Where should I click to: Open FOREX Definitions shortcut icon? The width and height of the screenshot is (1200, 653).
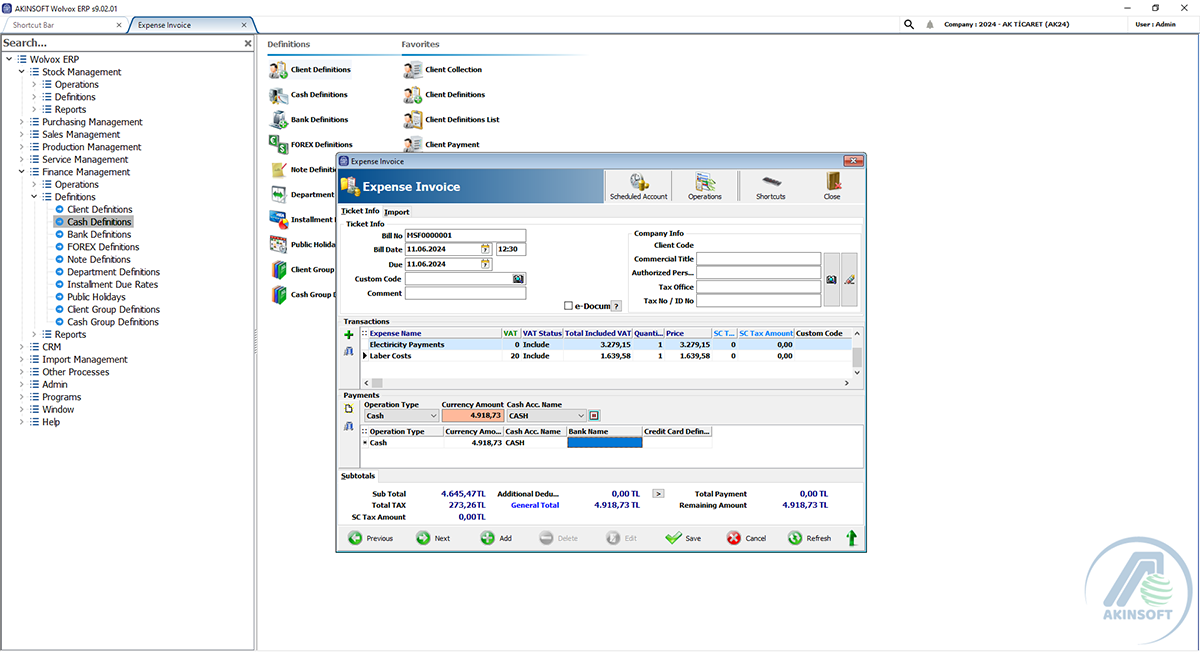pos(279,145)
